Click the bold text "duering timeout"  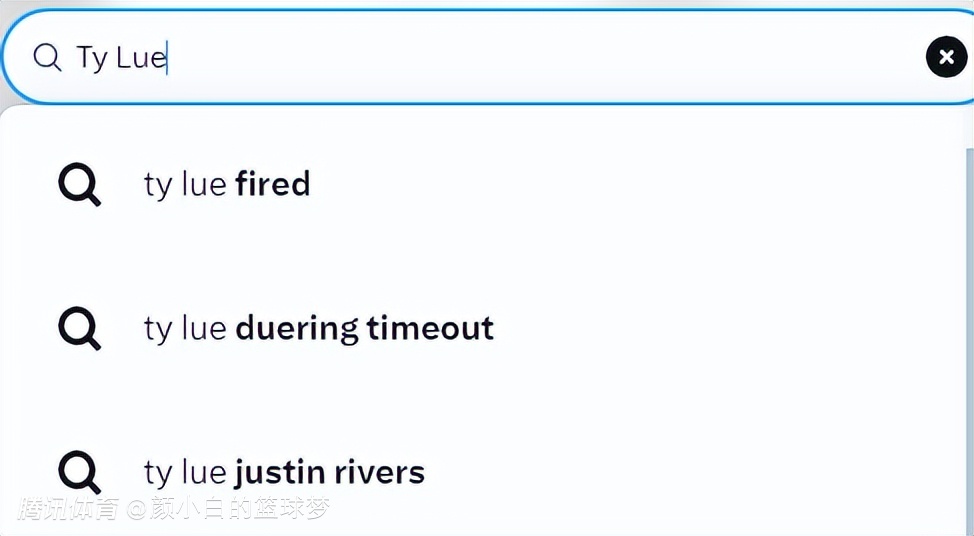365,328
